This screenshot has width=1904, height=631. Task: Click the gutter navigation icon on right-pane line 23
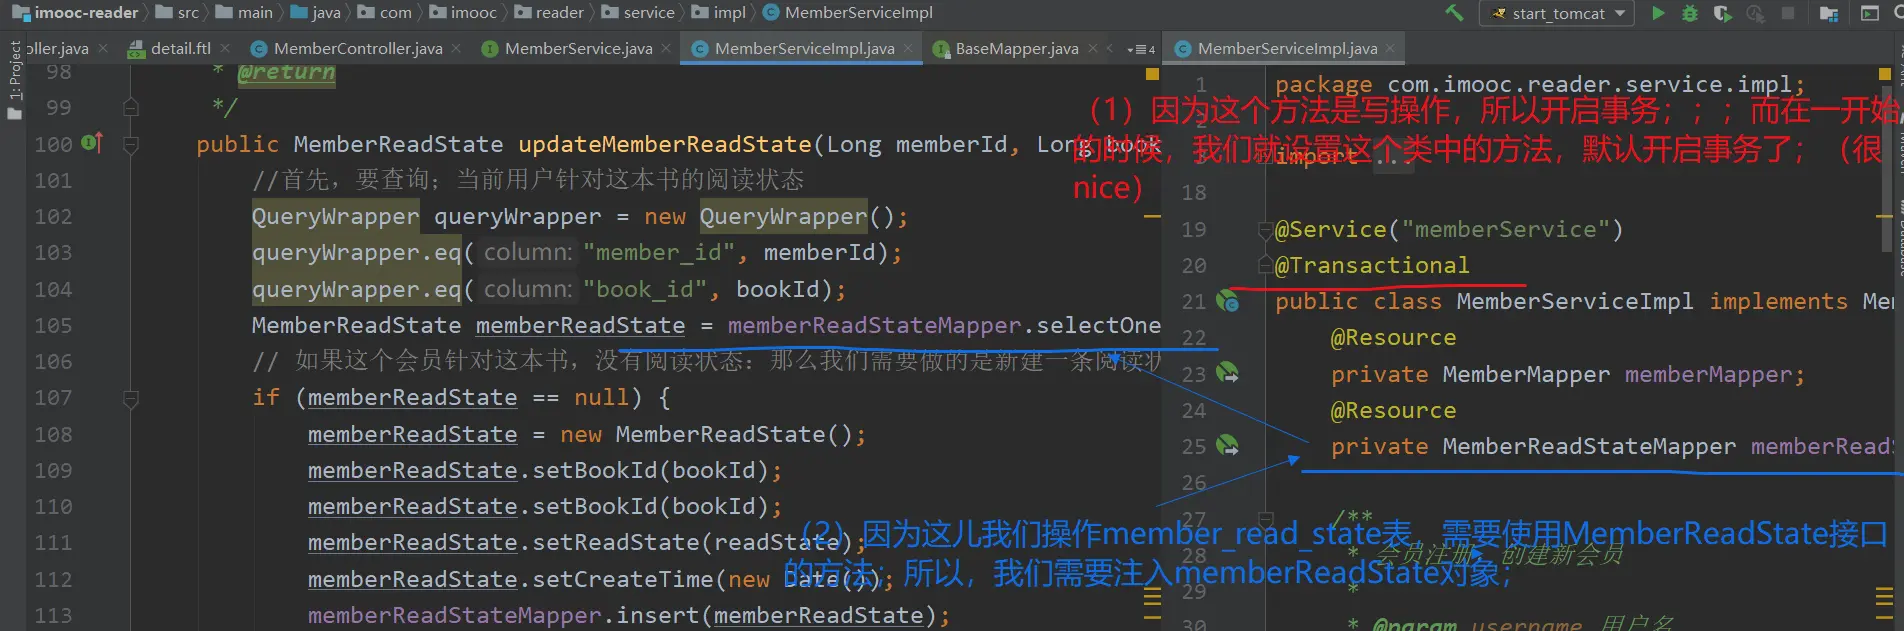(1227, 373)
